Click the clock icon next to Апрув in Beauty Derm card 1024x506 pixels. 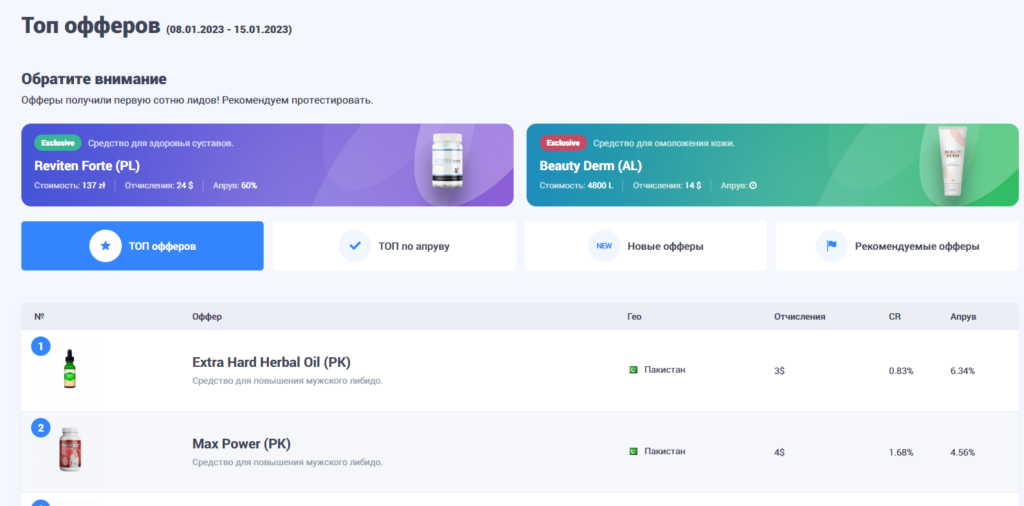[752, 185]
